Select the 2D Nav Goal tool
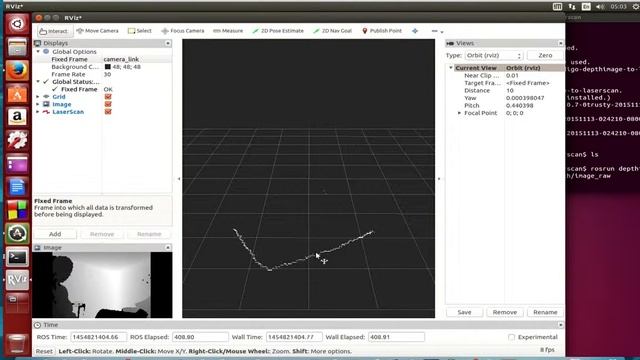640x360 pixels. [332, 31]
